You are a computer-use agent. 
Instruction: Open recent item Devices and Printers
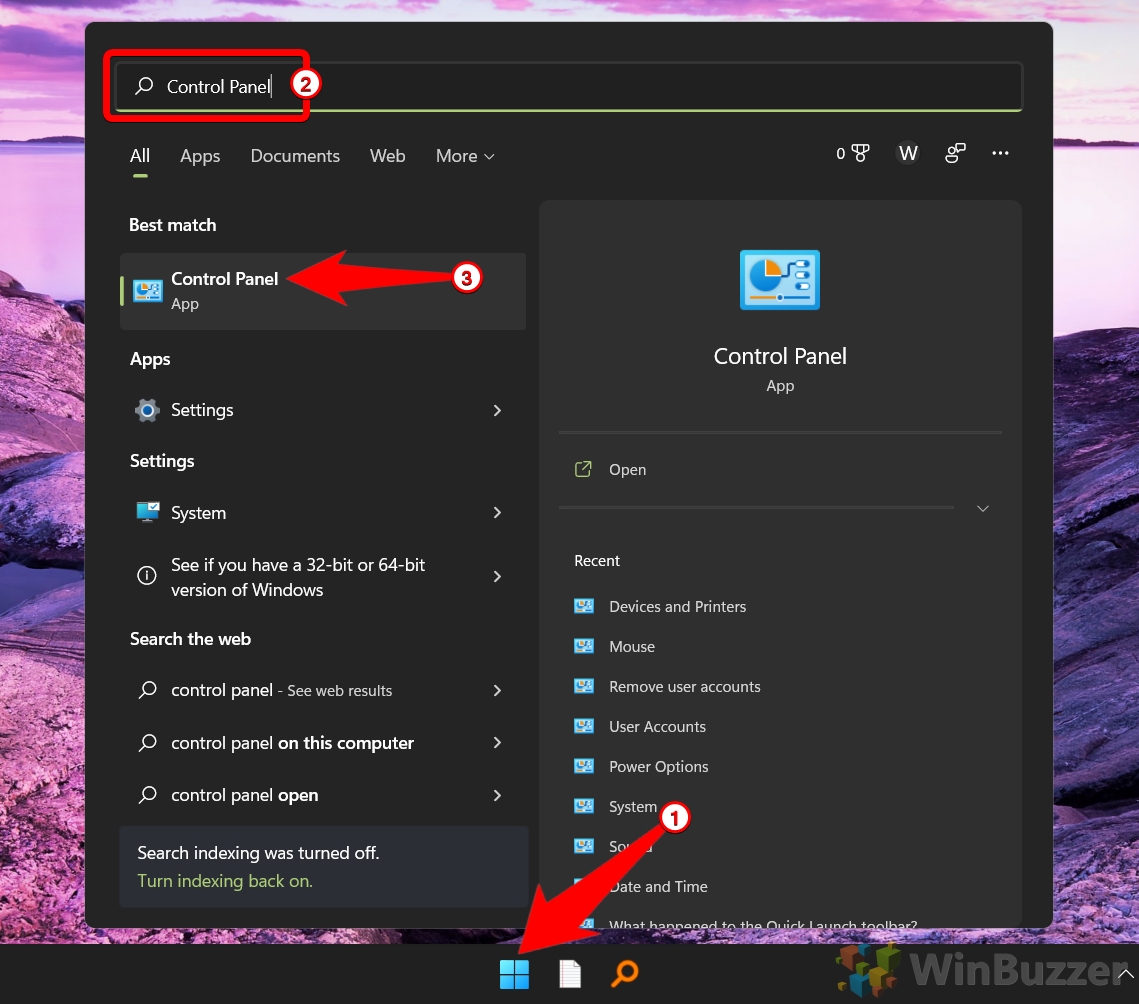(677, 607)
